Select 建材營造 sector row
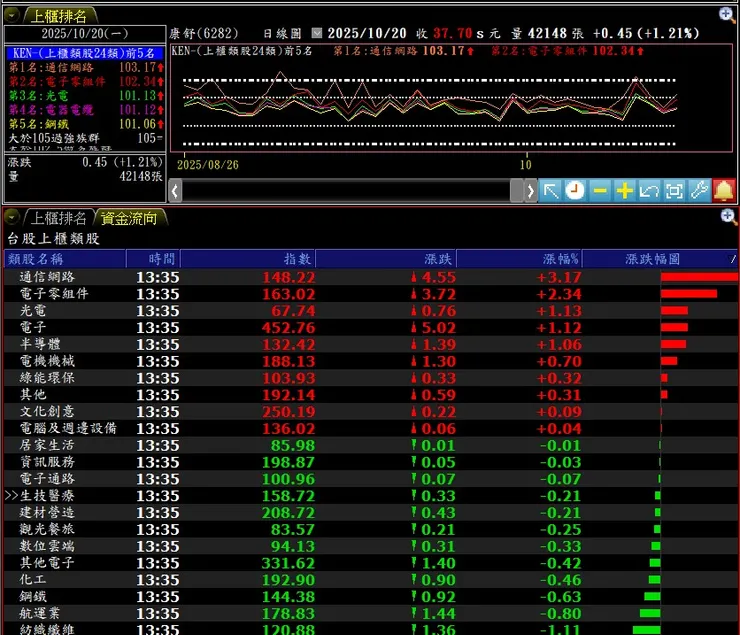Screen dimensions: 740x635 click(x=370, y=512)
